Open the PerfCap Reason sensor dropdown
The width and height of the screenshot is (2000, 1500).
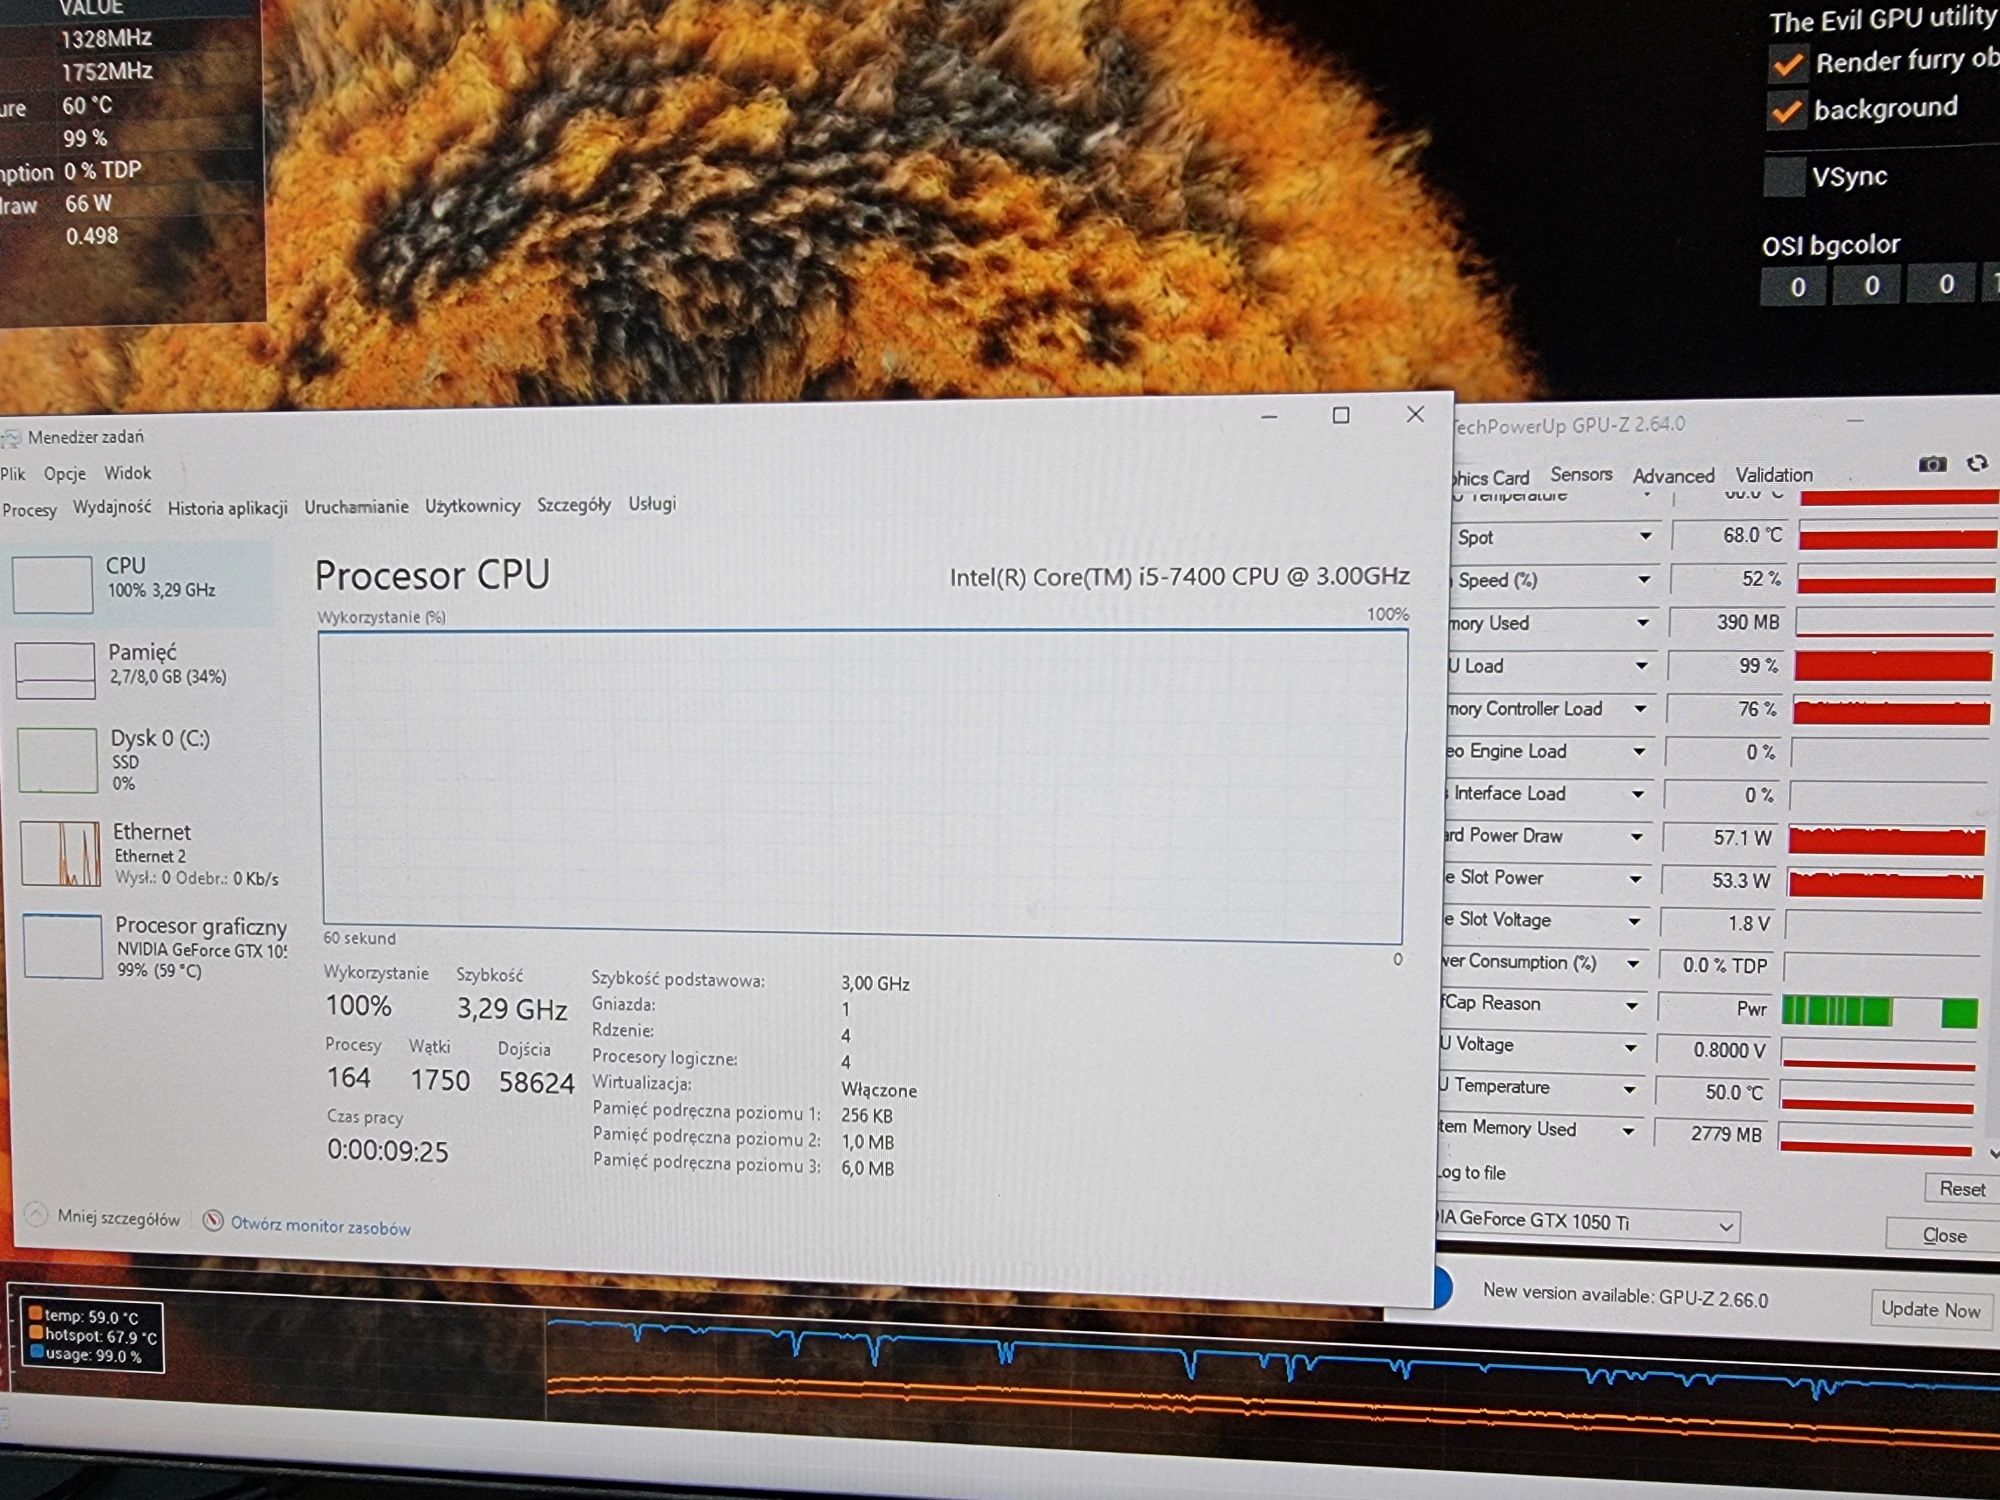point(1631,1005)
